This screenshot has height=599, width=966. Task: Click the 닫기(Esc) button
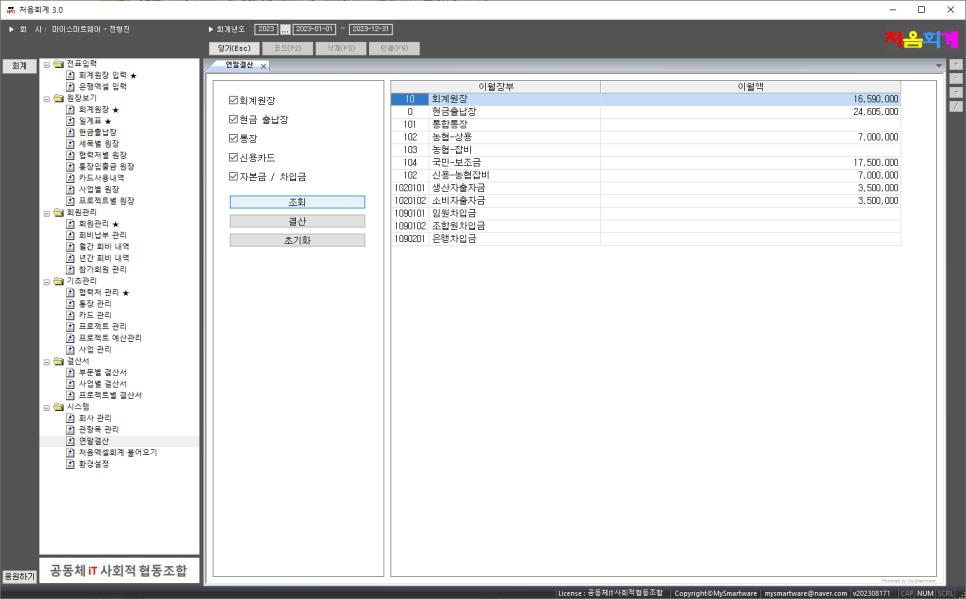pos(234,48)
